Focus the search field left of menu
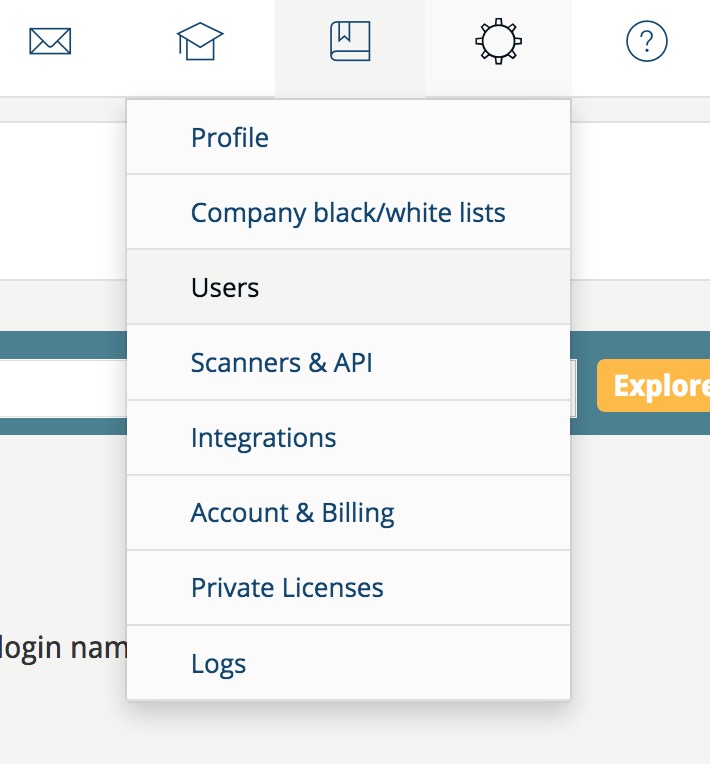710x764 pixels. click(63, 388)
